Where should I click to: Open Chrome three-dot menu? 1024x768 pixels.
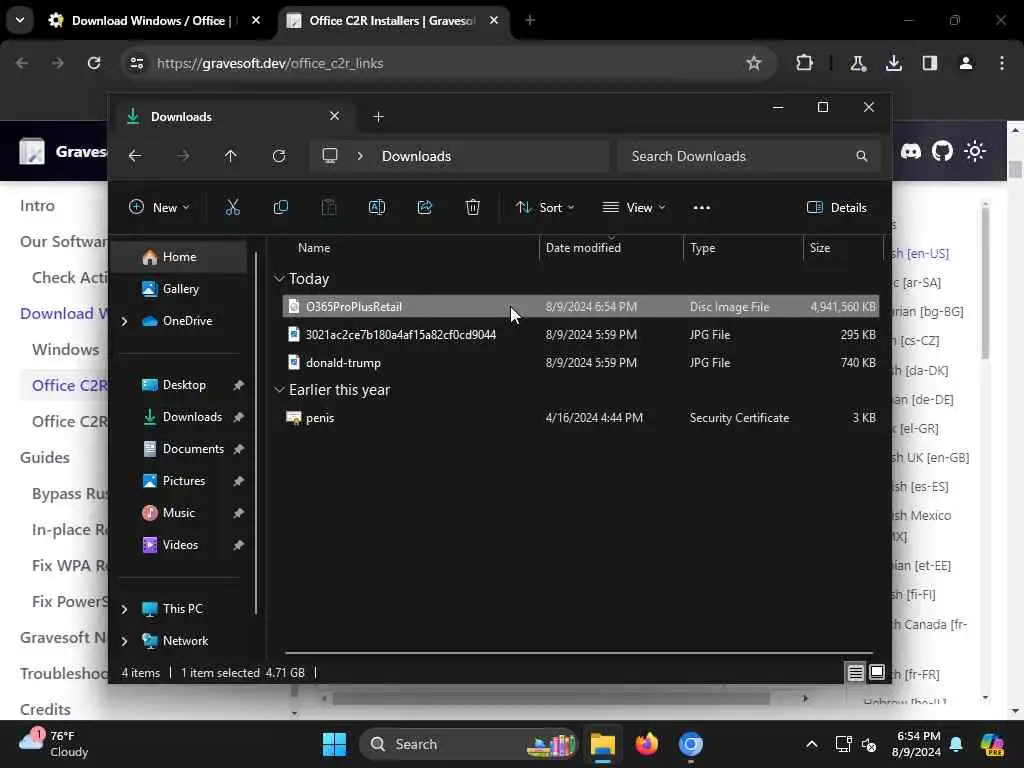[1002, 63]
